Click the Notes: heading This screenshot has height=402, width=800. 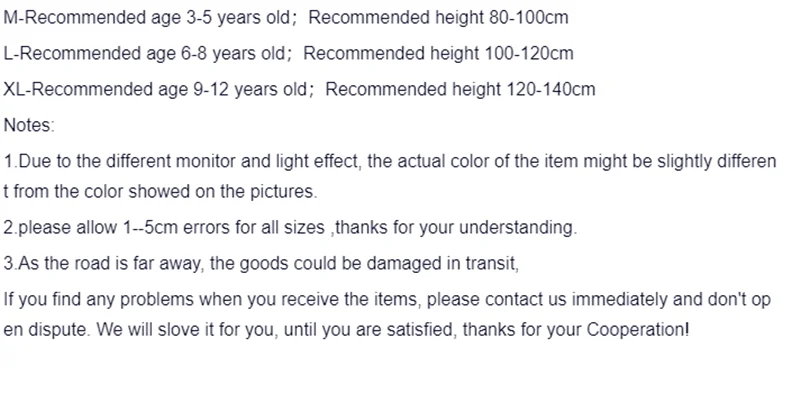tap(29, 125)
